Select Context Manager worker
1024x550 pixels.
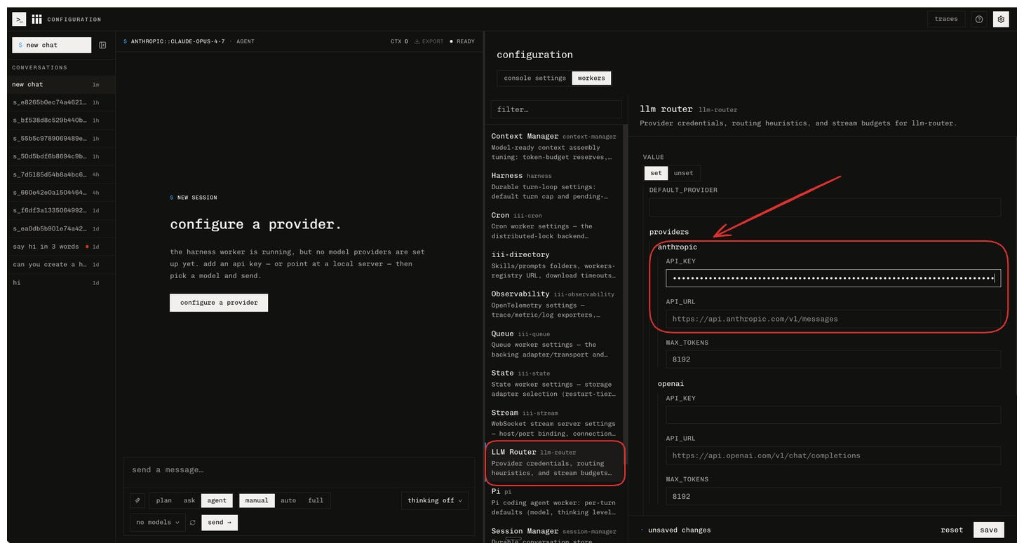click(554, 146)
